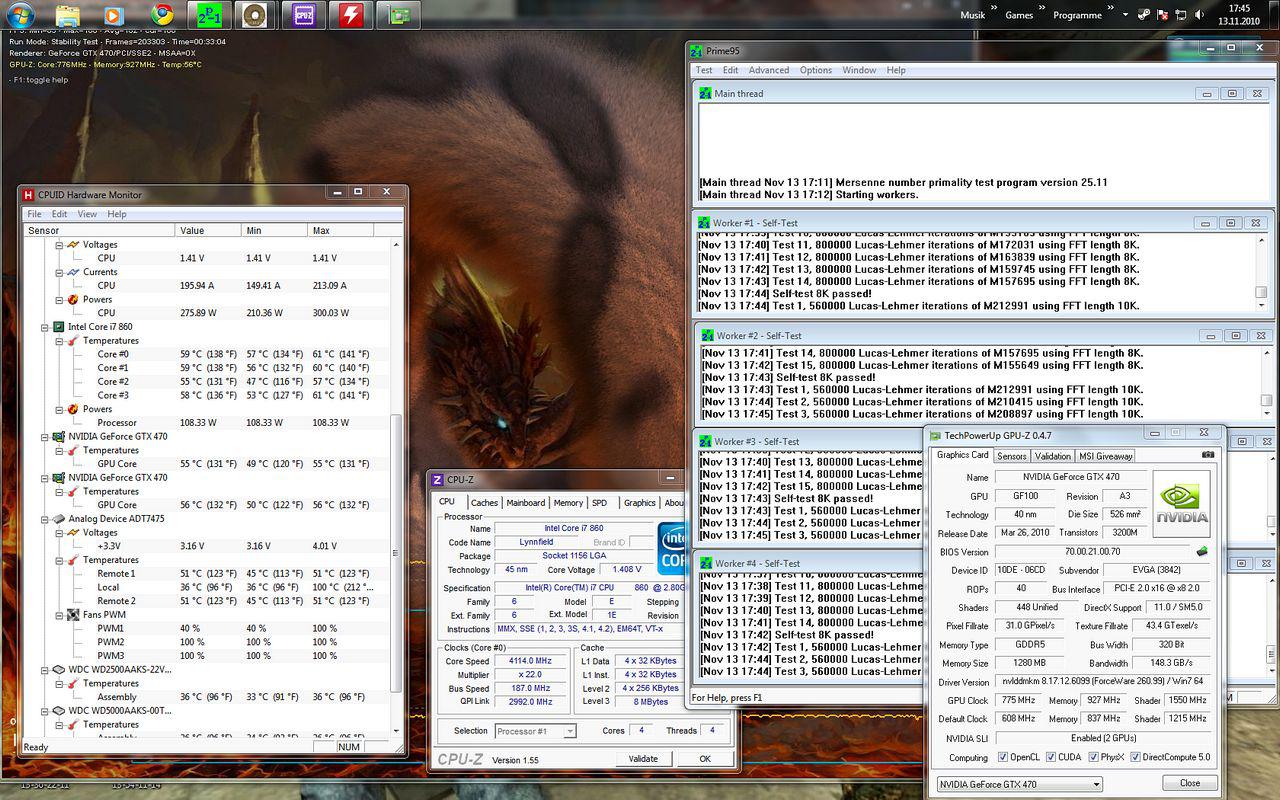Open the Advanced menu in Prime95
Screen dimensions: 1280x800
click(x=768, y=70)
